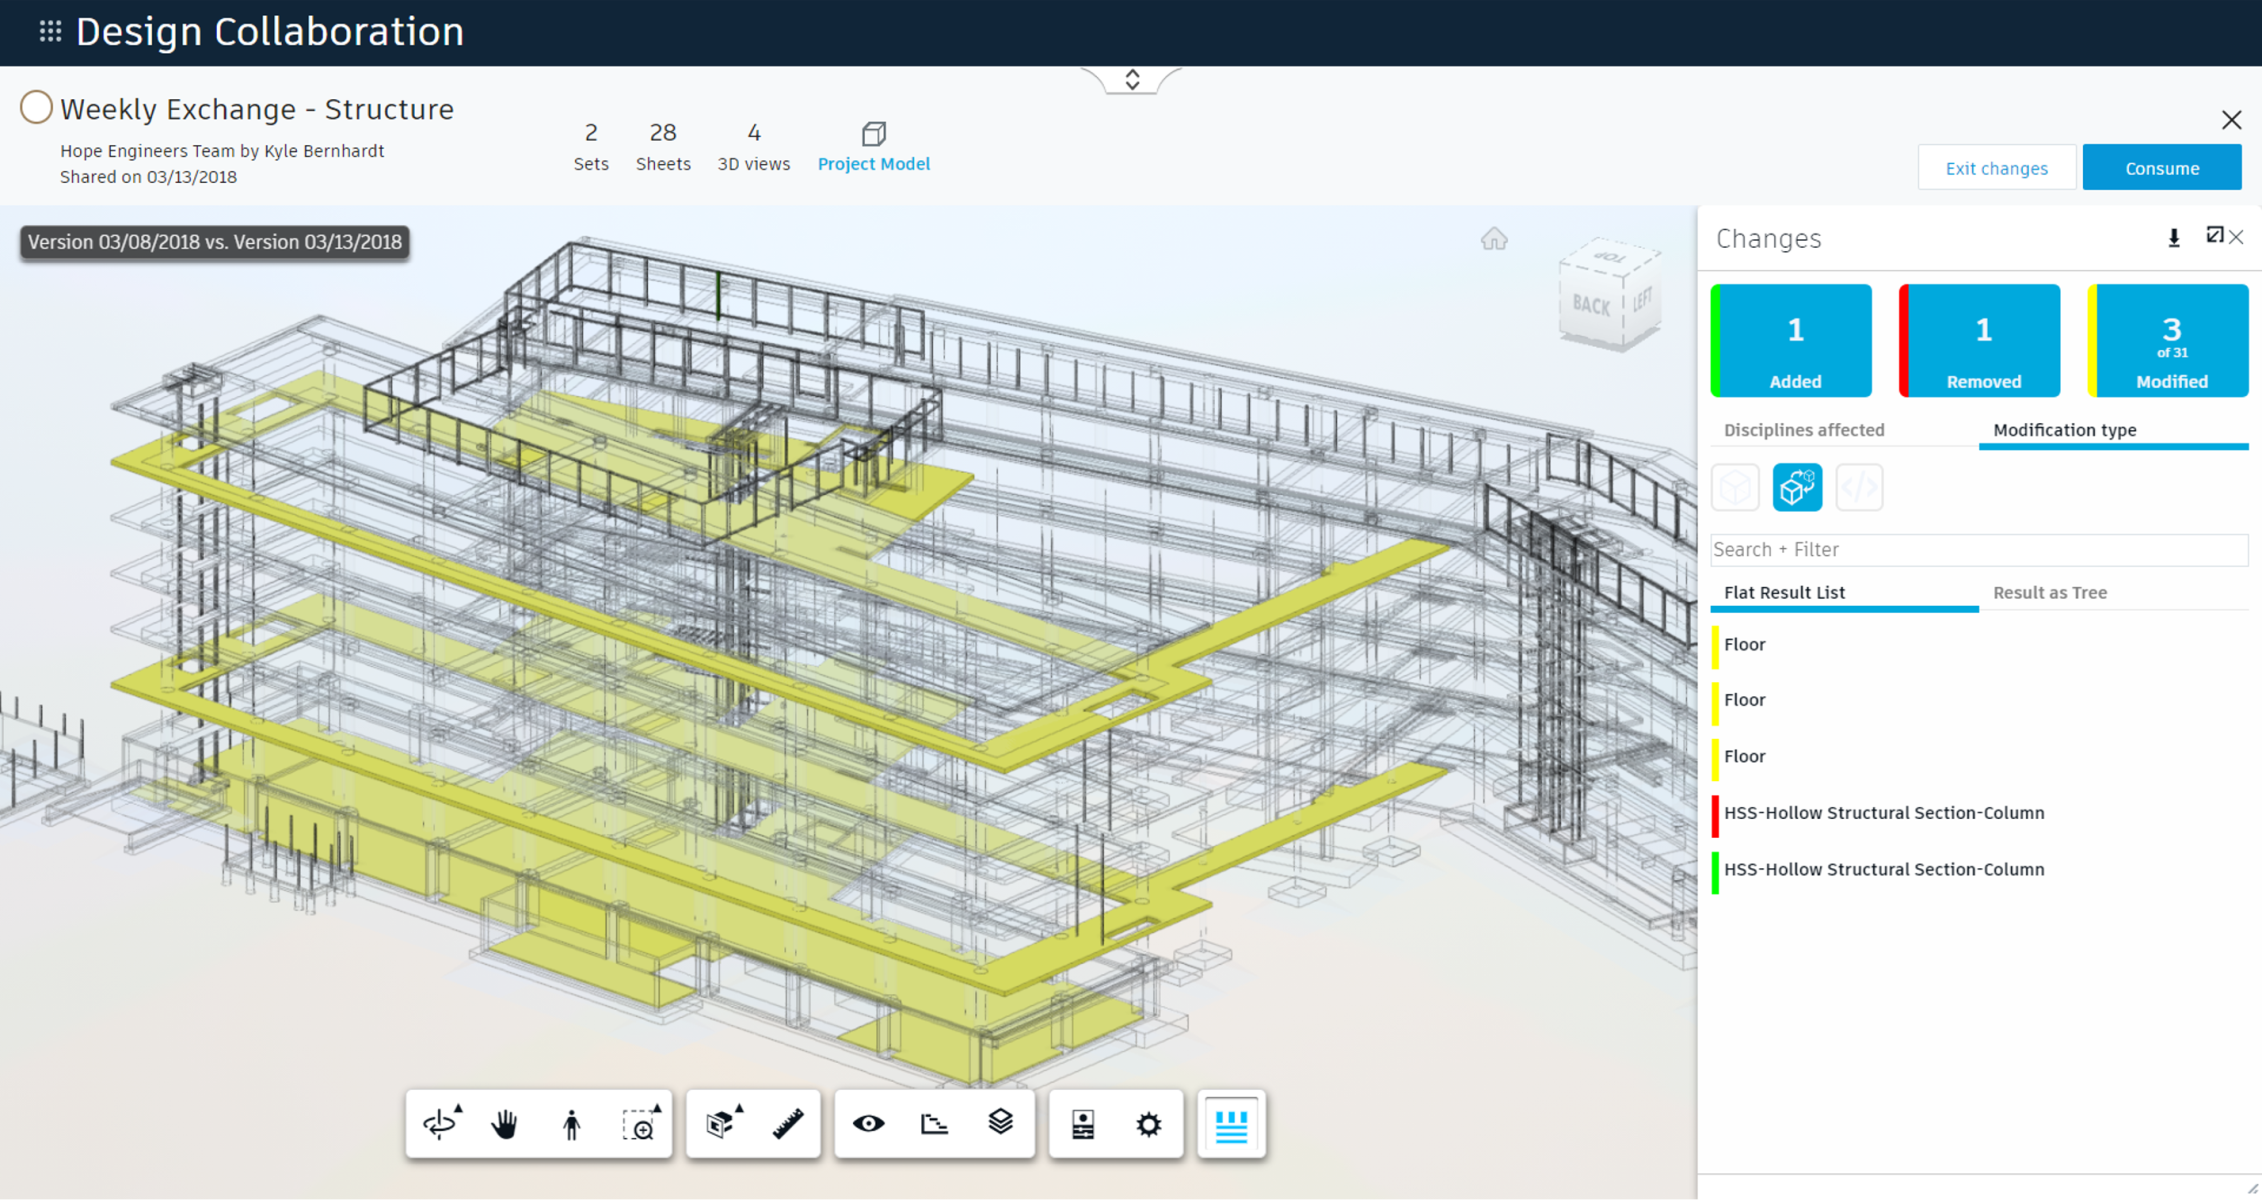Select the first Floor result
This screenshot has width=2262, height=1200.
tap(1979, 645)
